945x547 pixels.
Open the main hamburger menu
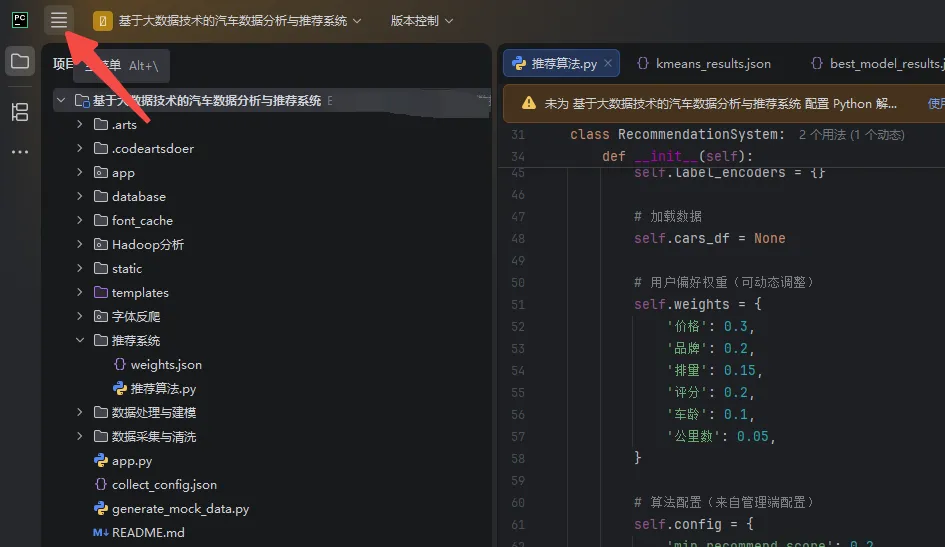click(58, 20)
